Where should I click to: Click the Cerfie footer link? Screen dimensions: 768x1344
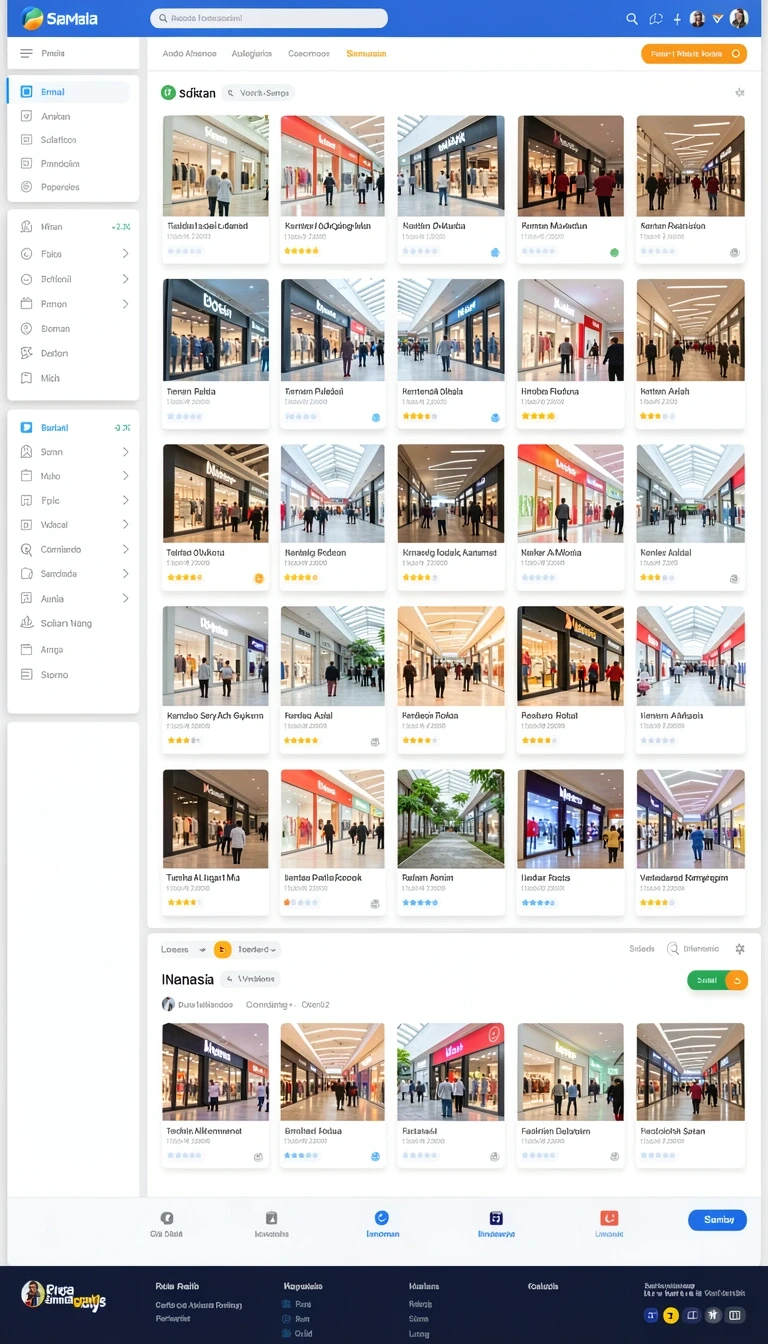point(198,1305)
